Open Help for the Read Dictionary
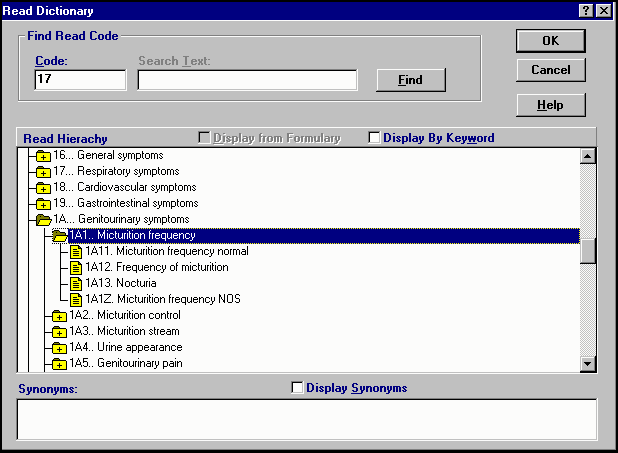This screenshot has width=618, height=453. click(x=550, y=105)
